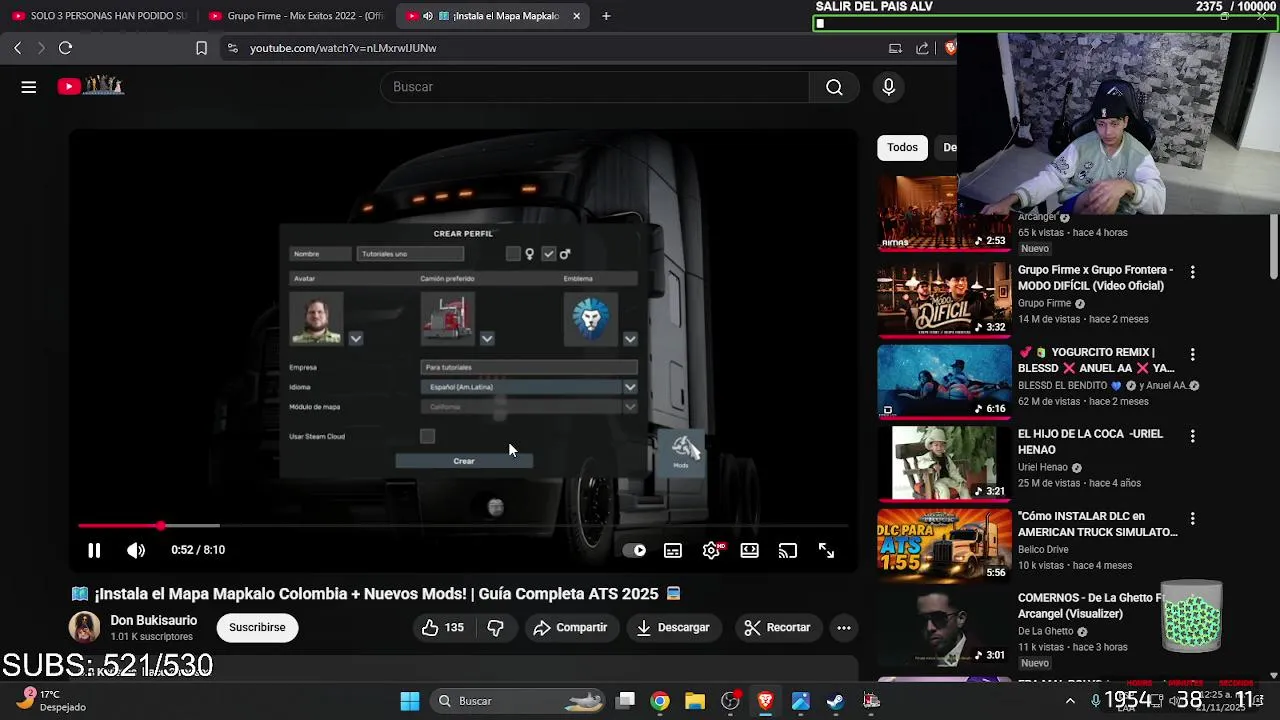Close the Instala el Mapa Mapkalo tab
The image size is (1280, 720).
pos(576,16)
